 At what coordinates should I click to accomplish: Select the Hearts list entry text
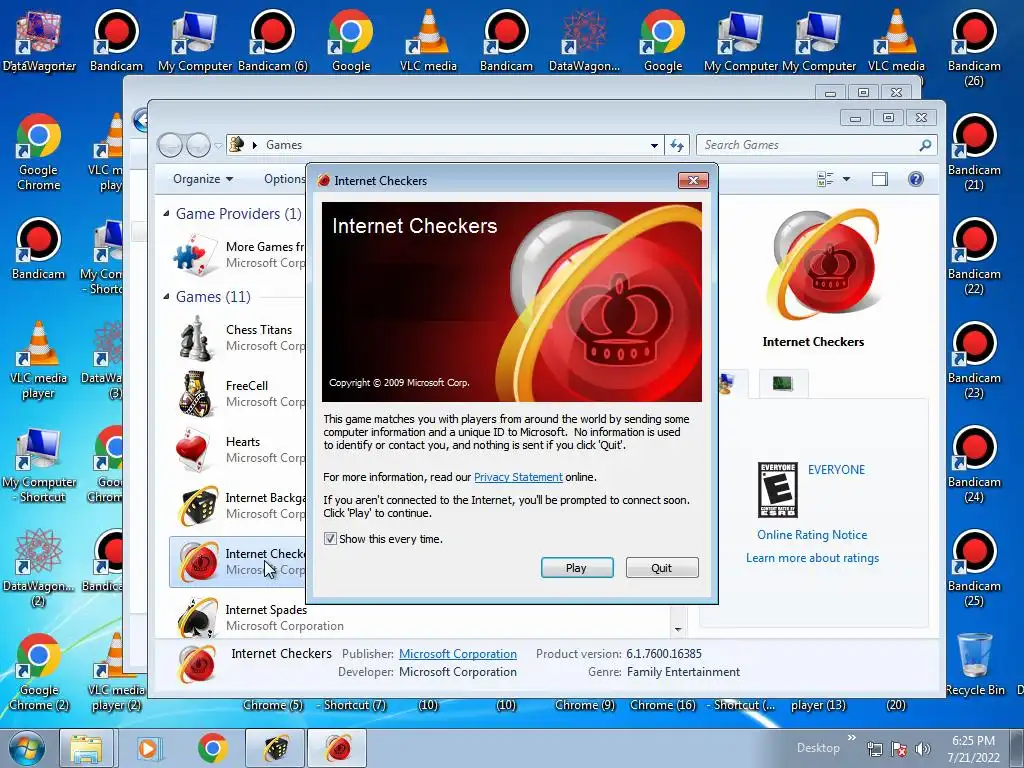click(243, 441)
